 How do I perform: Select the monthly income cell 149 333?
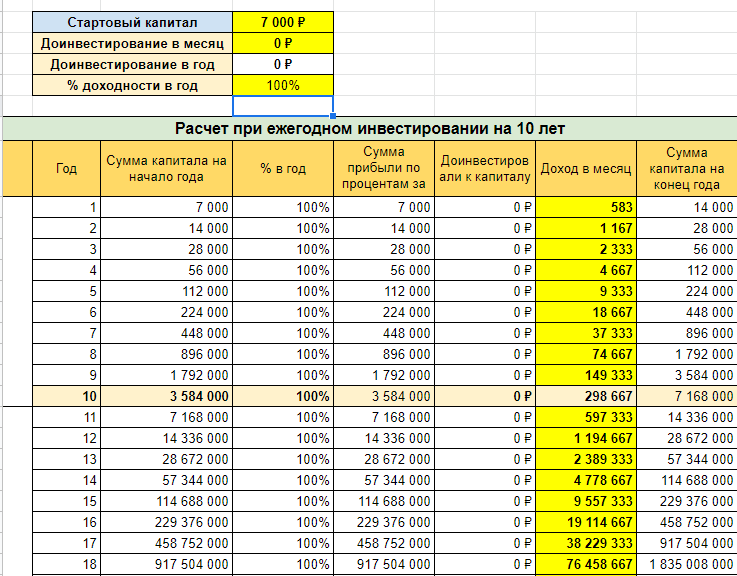(x=586, y=375)
